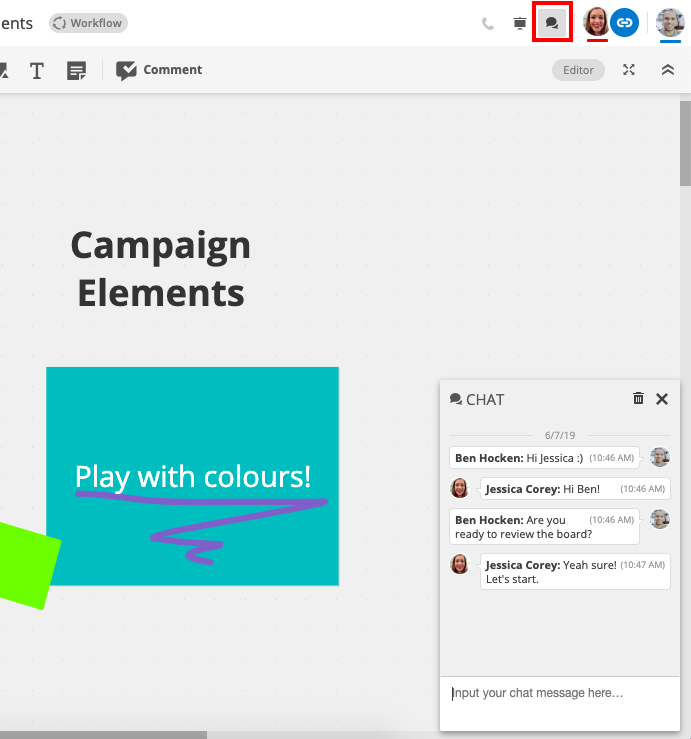Click "ready to review the board?" message
The height and width of the screenshot is (739, 691).
pyautogui.click(x=544, y=526)
